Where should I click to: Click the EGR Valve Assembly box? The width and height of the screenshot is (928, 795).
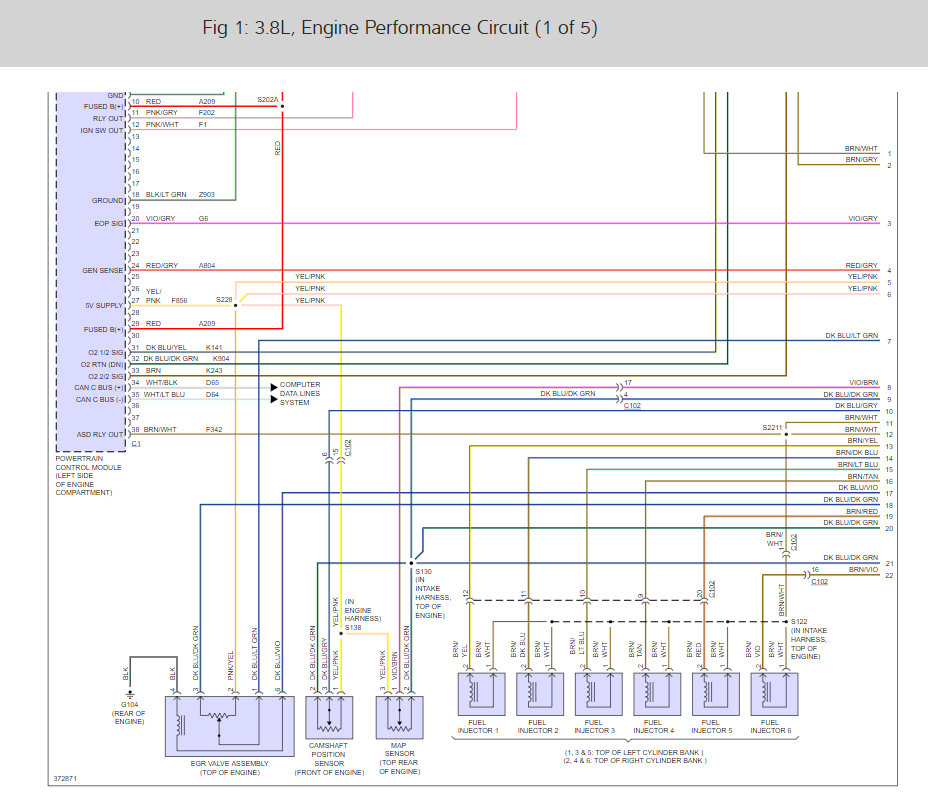(x=230, y=726)
